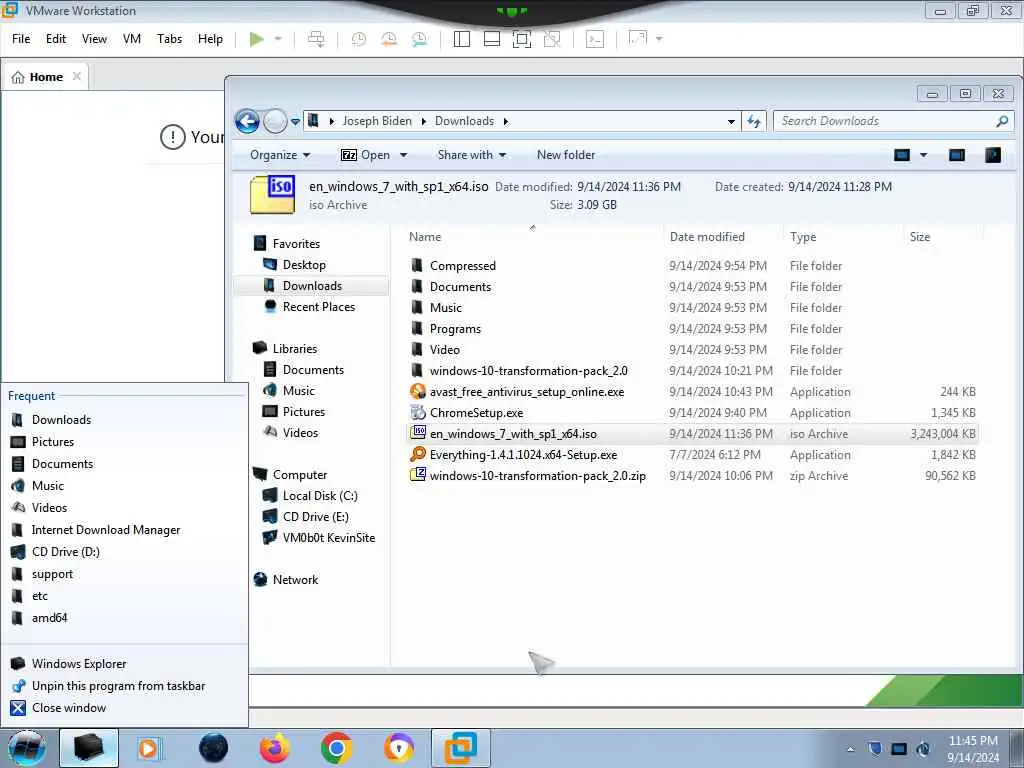The height and width of the screenshot is (768, 1024).
Task: Toggle the preview pane icon
Action: click(x=957, y=155)
